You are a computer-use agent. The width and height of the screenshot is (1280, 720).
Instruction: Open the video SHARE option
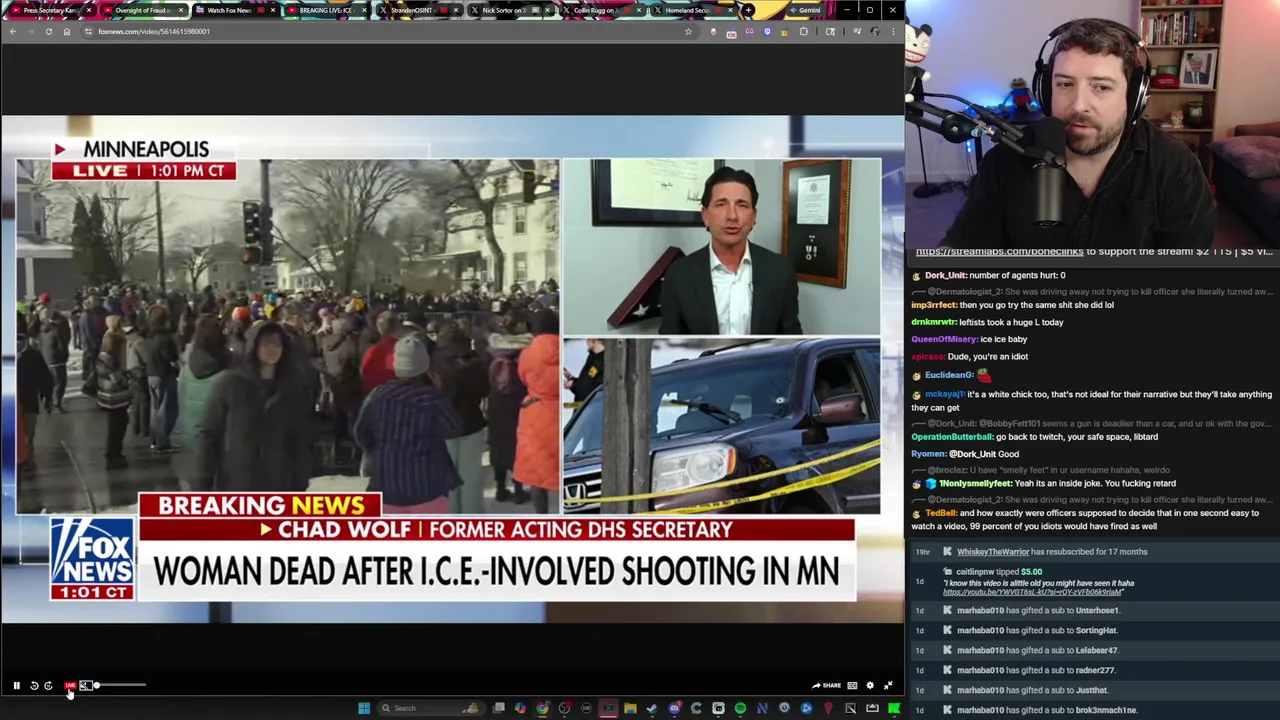click(826, 685)
